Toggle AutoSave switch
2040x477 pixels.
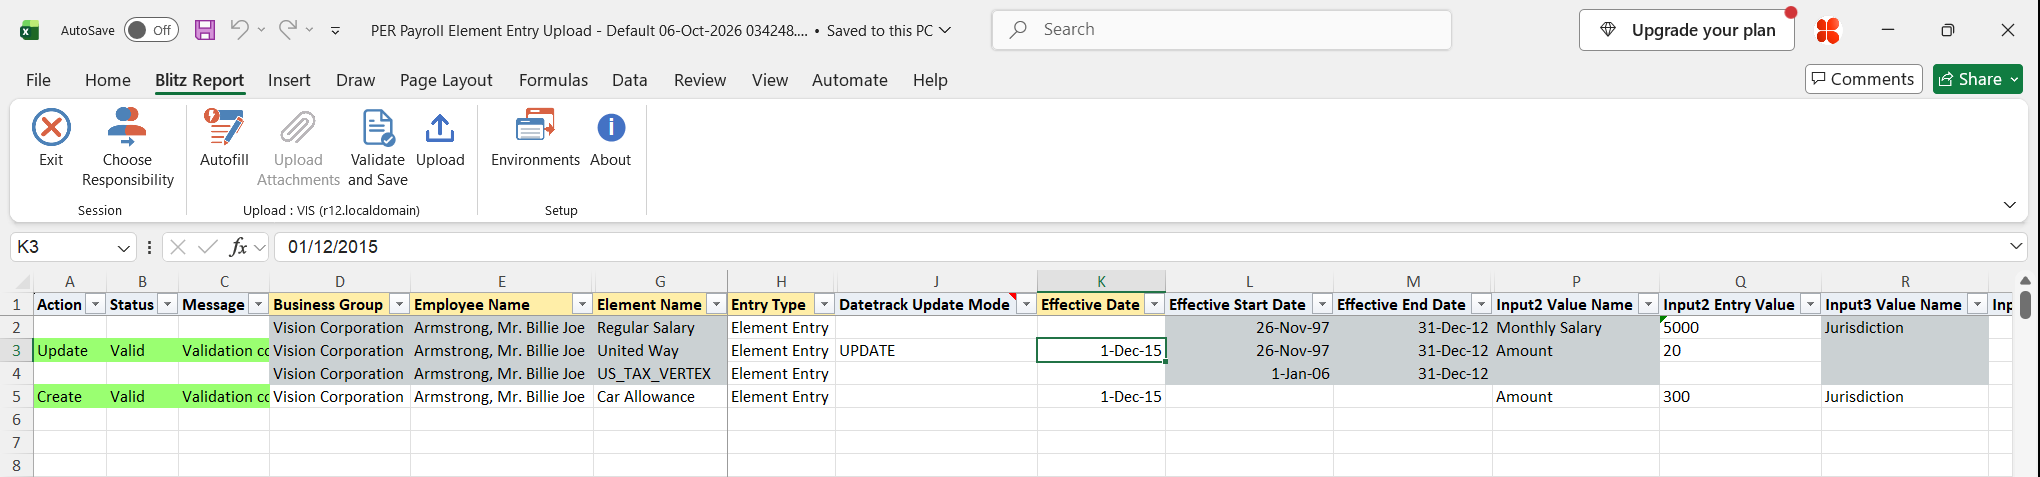pos(151,30)
